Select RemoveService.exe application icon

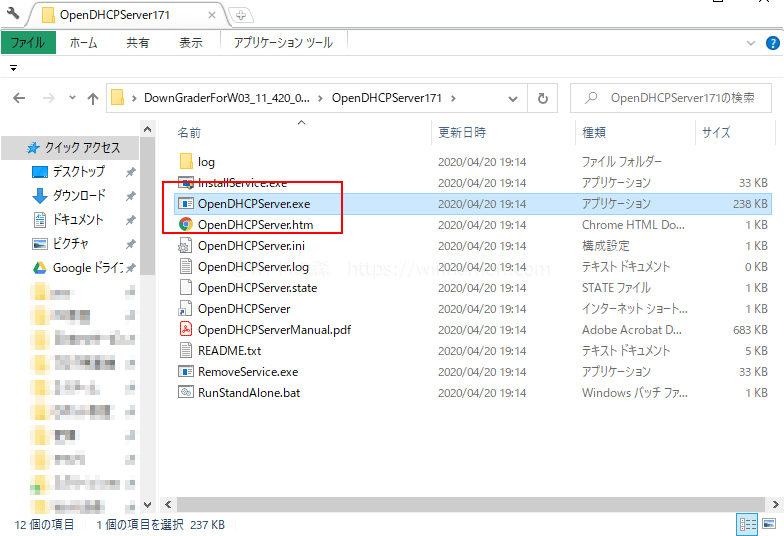[186, 372]
